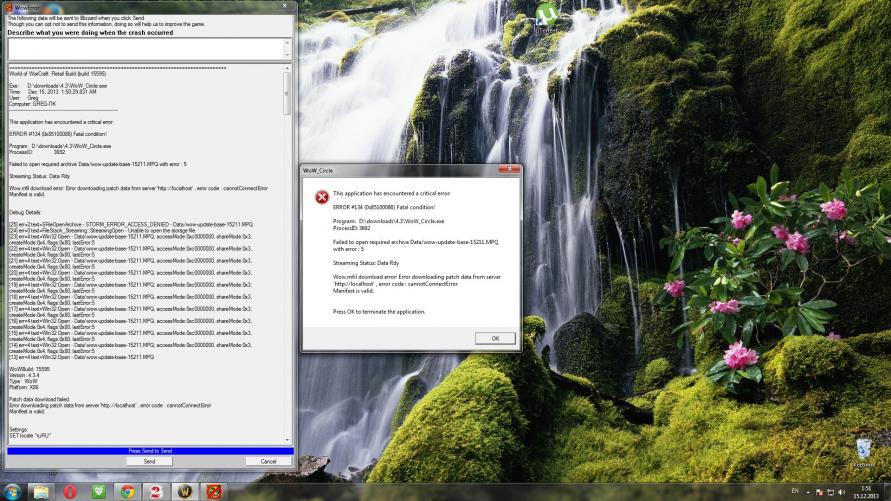Open the red number 2 taskbar app

(157, 492)
